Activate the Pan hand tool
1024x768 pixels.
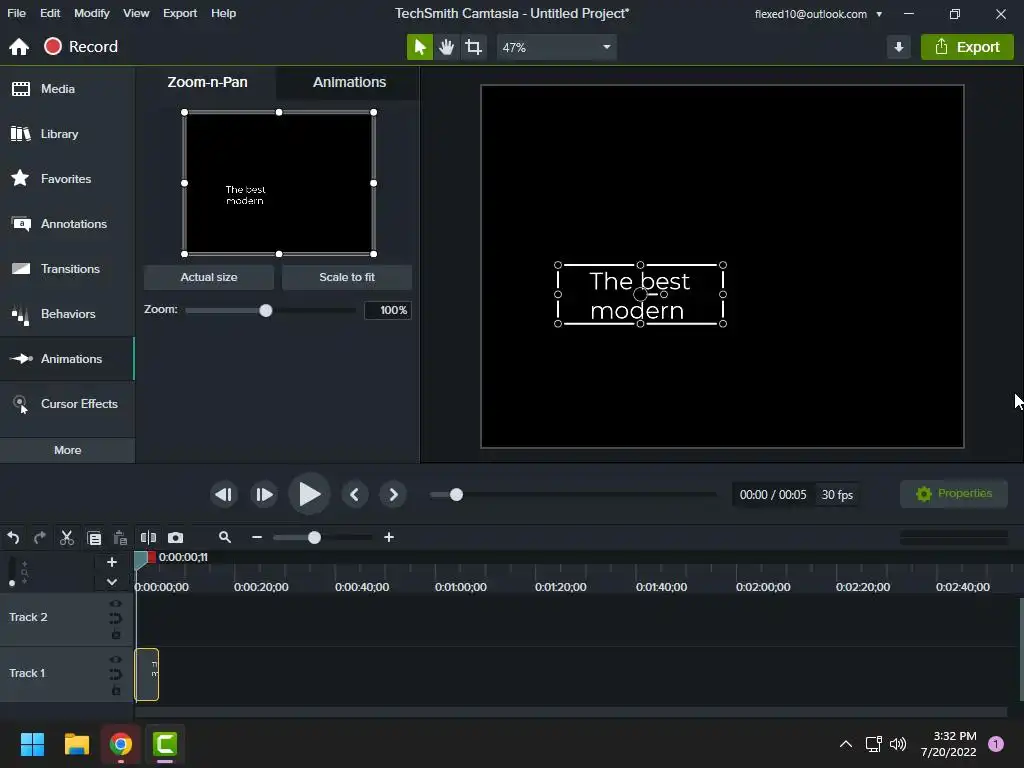[x=447, y=47]
